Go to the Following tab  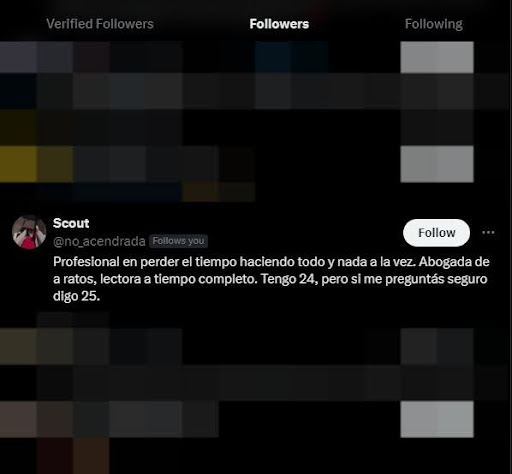coord(434,24)
